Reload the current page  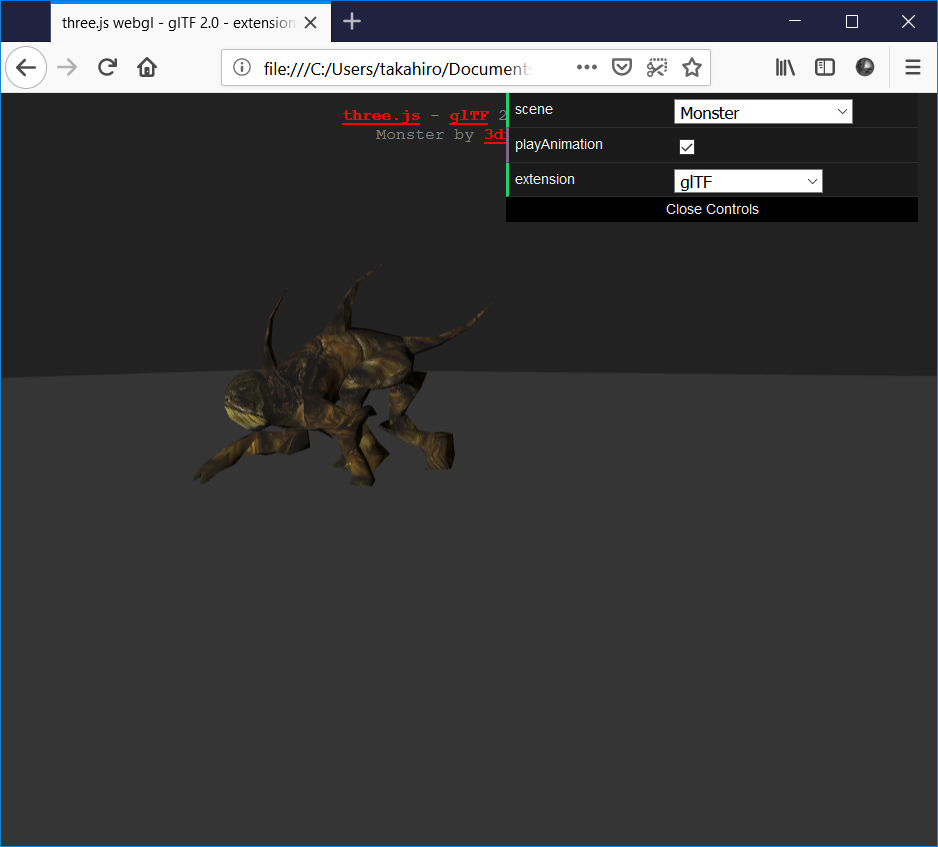point(107,68)
